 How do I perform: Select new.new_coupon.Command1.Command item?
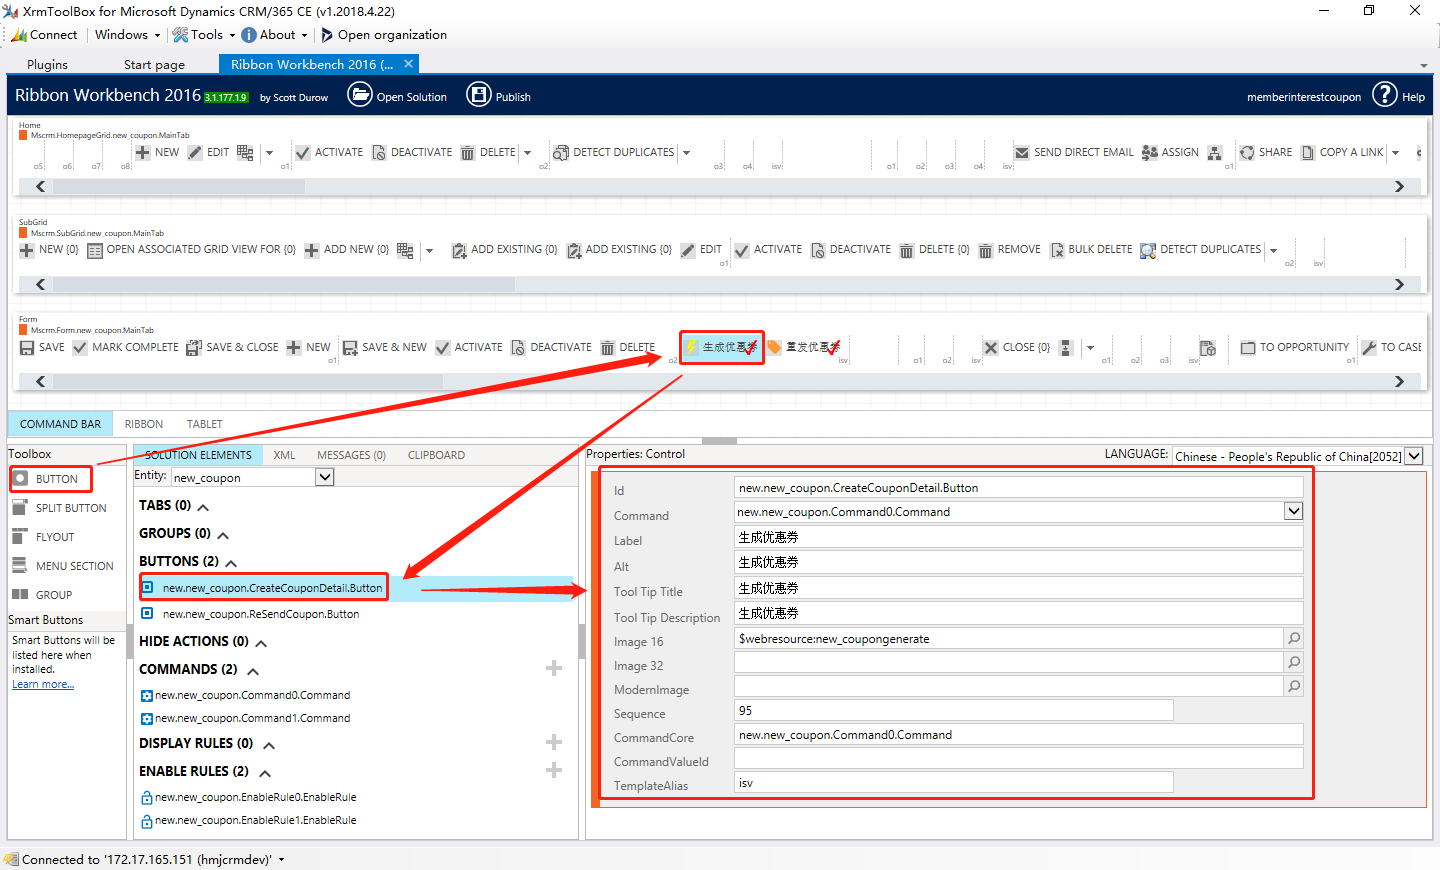(x=252, y=718)
